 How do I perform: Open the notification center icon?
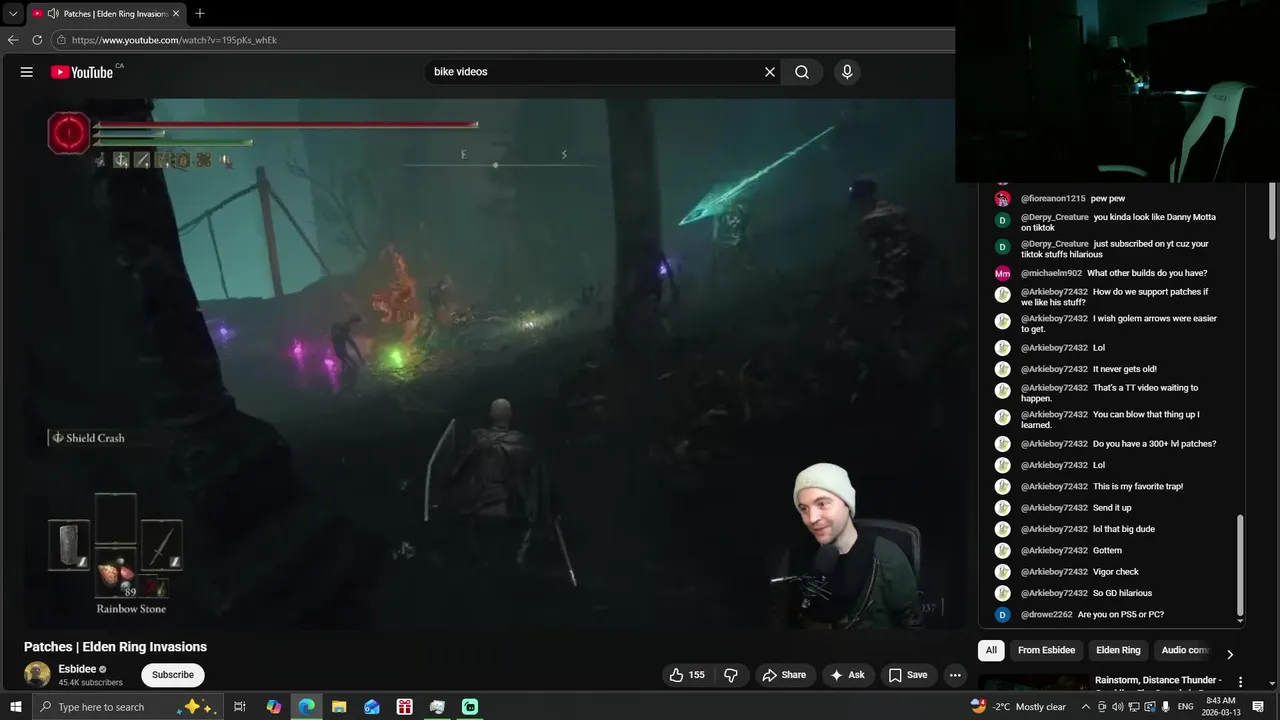tap(1256, 707)
